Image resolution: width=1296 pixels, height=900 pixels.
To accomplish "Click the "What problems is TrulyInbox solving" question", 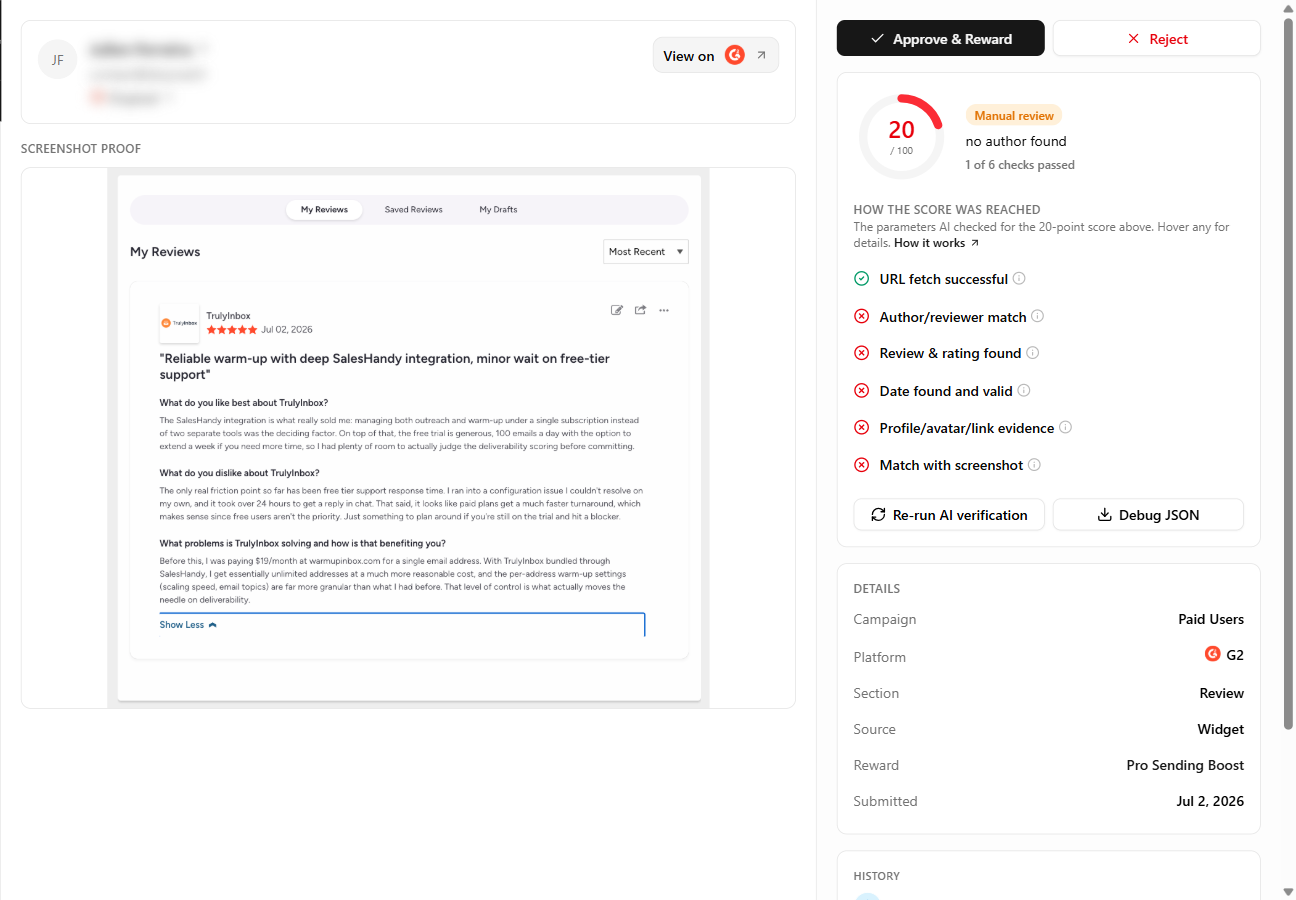I will coord(303,543).
